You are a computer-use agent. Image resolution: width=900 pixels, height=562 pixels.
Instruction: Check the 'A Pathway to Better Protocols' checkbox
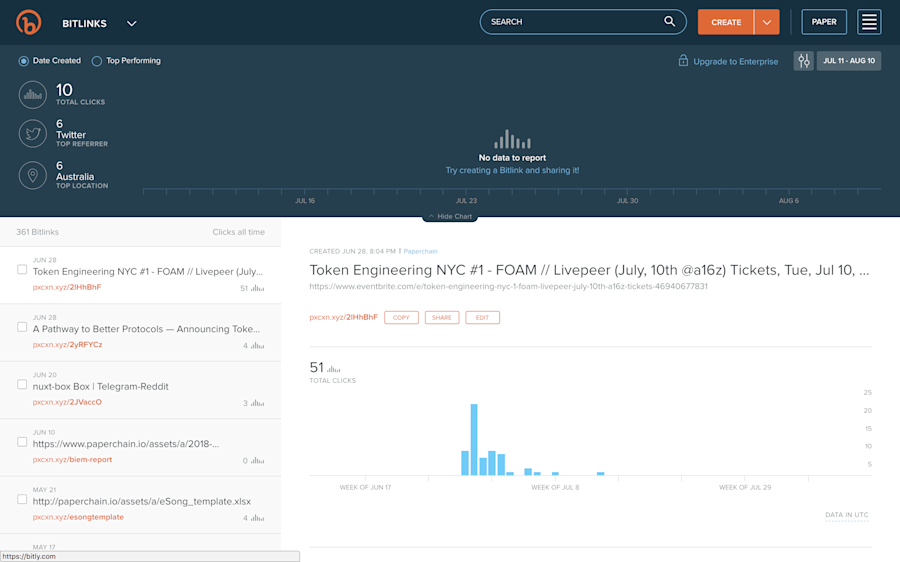tap(22, 327)
